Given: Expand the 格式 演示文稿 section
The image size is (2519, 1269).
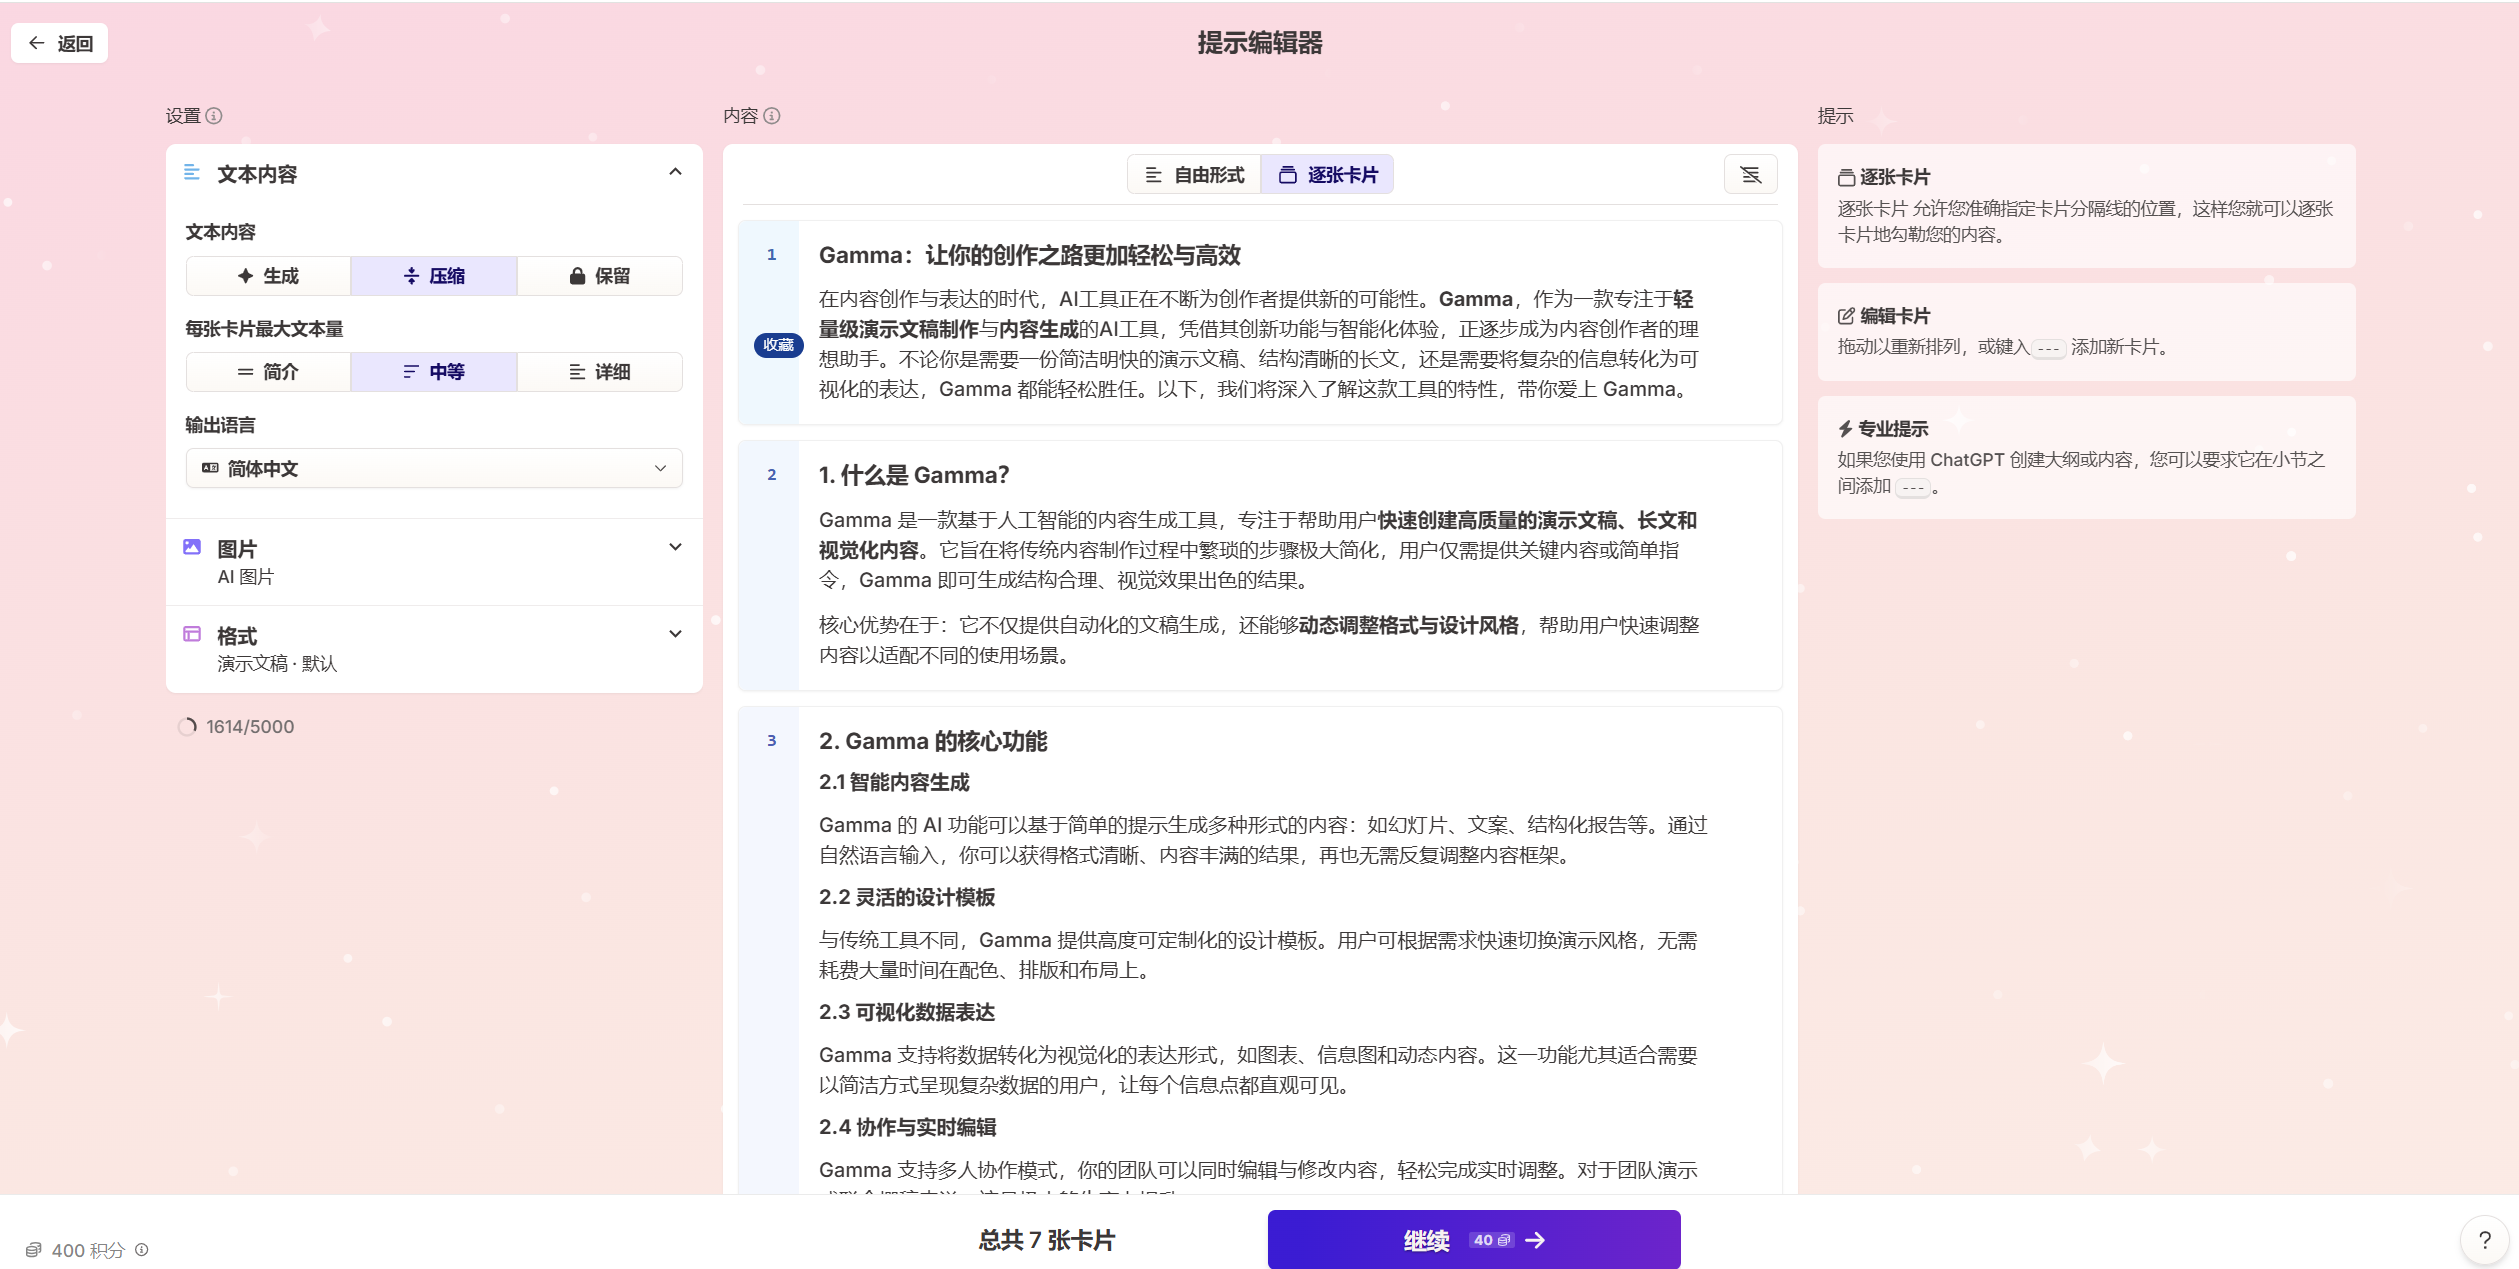Looking at the screenshot, I should (x=675, y=634).
